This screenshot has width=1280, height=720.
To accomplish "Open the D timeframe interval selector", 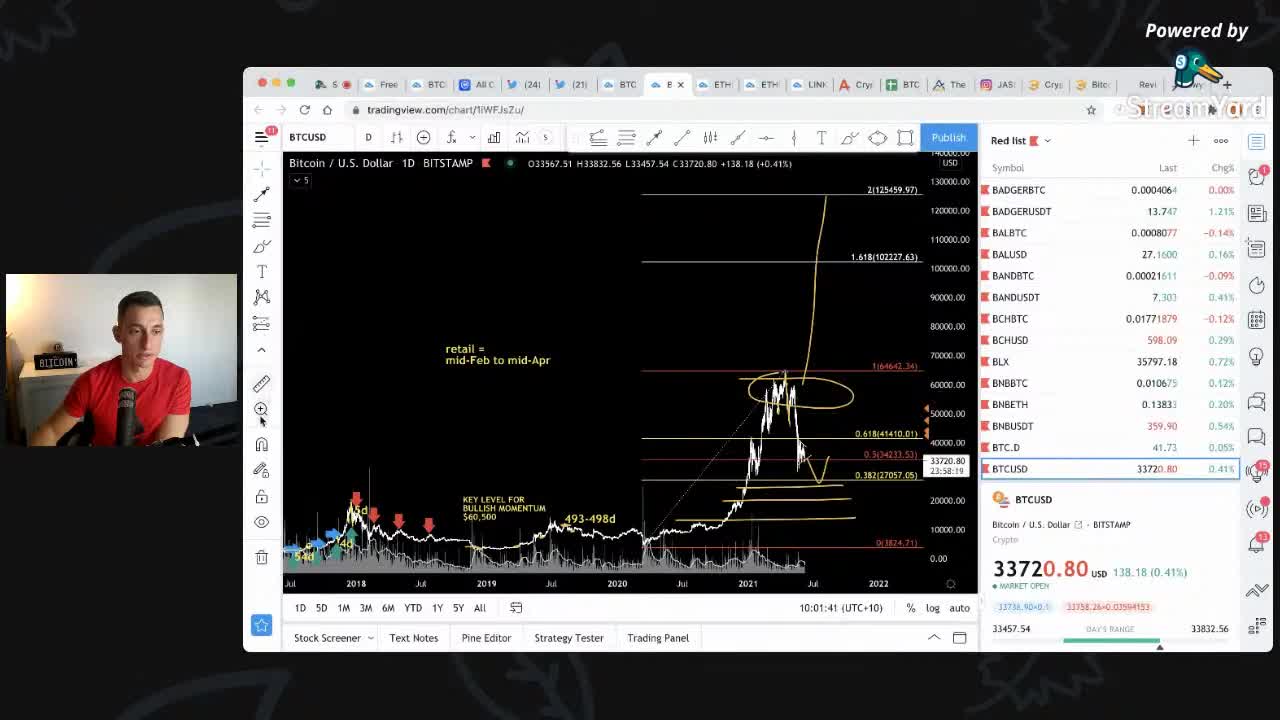I will (x=368, y=137).
